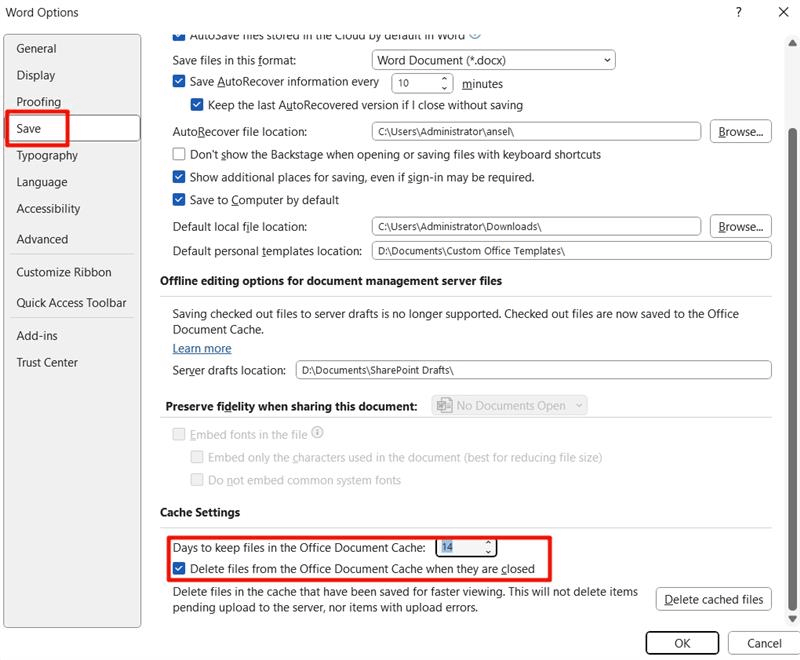Image resolution: width=800 pixels, height=660 pixels.
Task: Enable Don't show the Backstage checkbox
Action: (179, 154)
